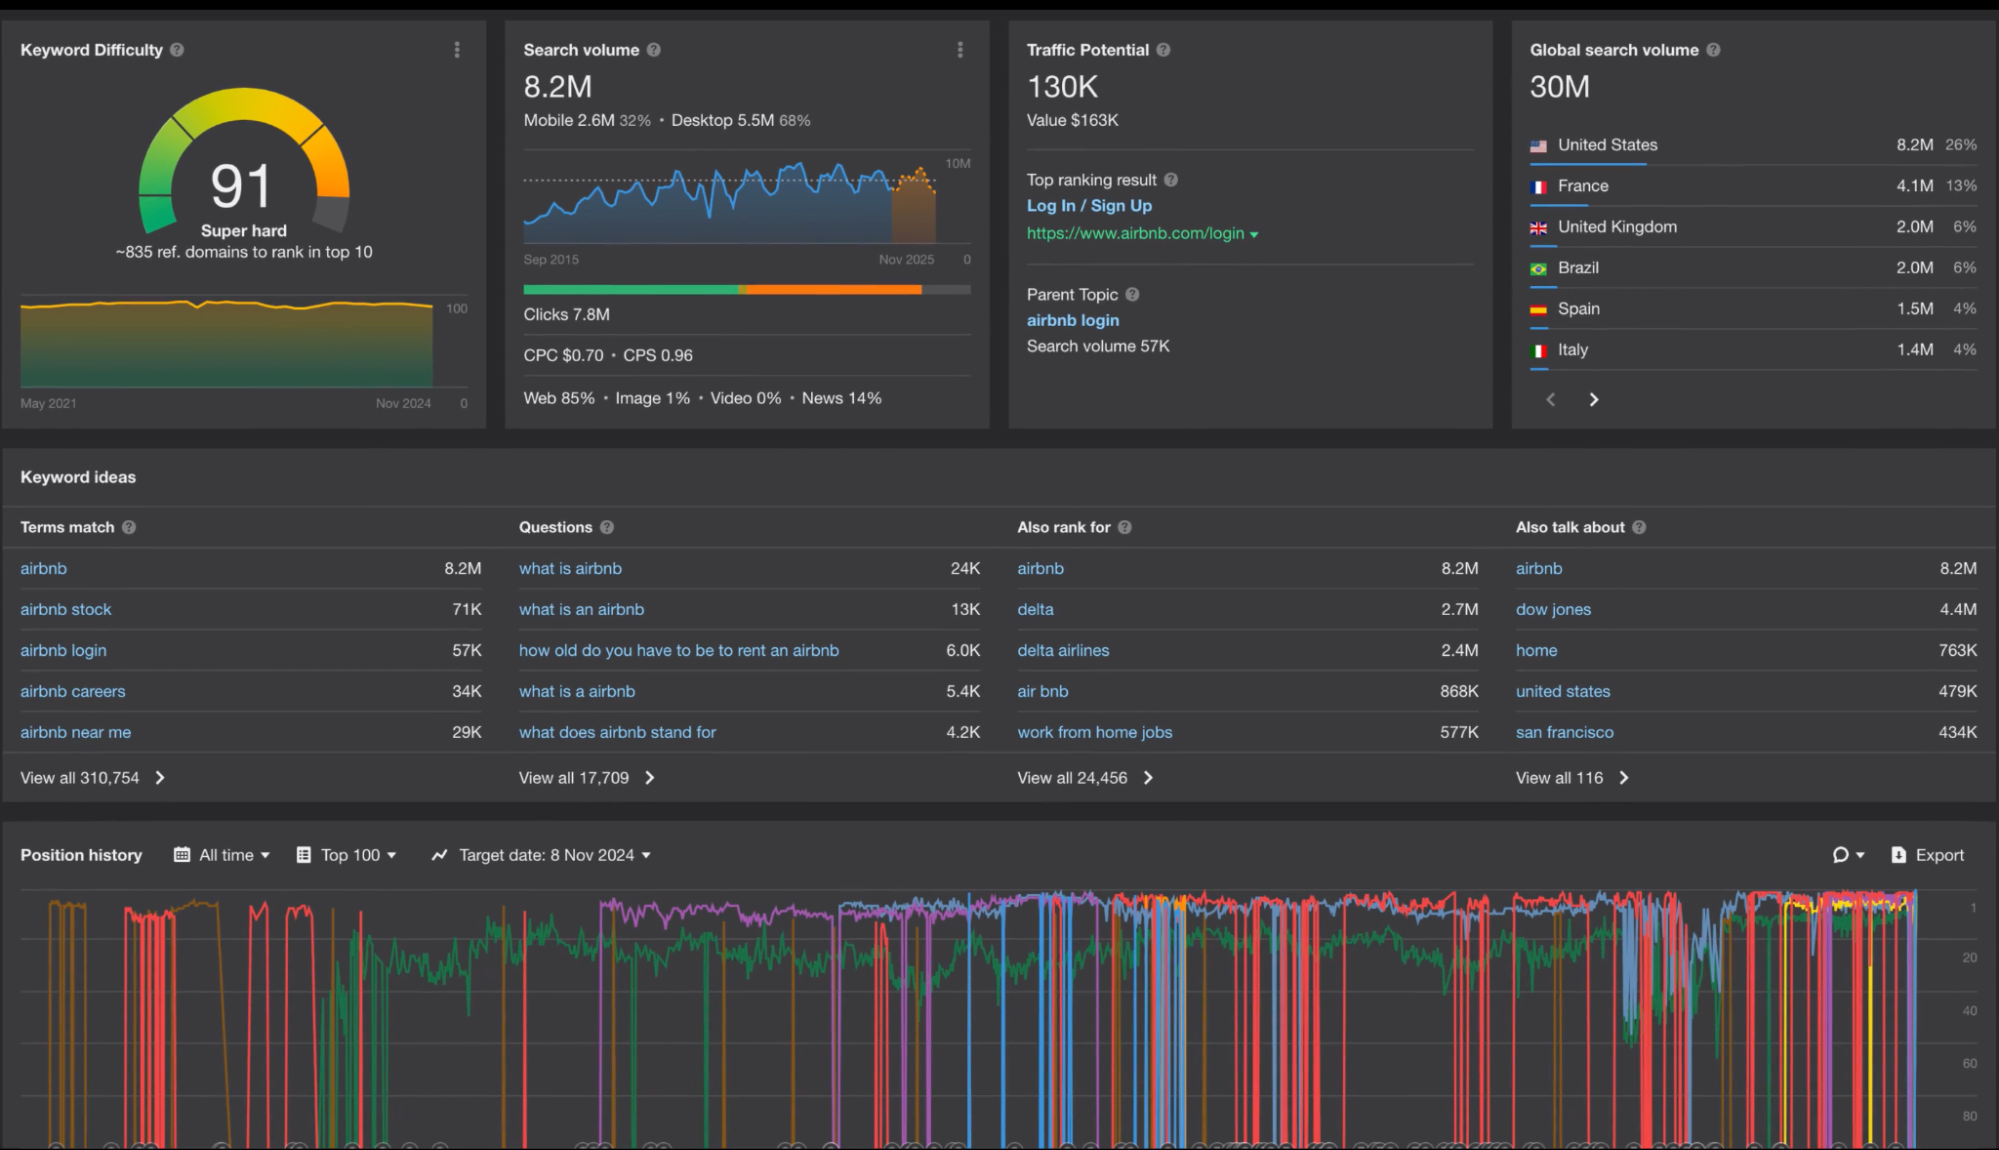Open the what is a airbnb question
Image resolution: width=1999 pixels, height=1150 pixels.
coord(577,692)
